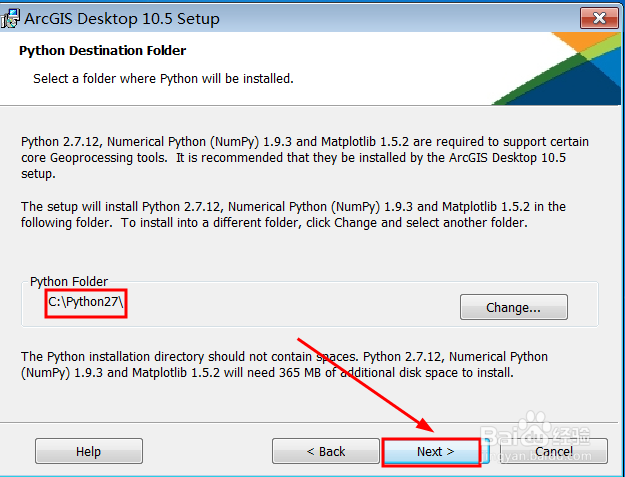This screenshot has width=625, height=477.
Task: Select the C:\Python27\ folder path
Action: (x=86, y=303)
